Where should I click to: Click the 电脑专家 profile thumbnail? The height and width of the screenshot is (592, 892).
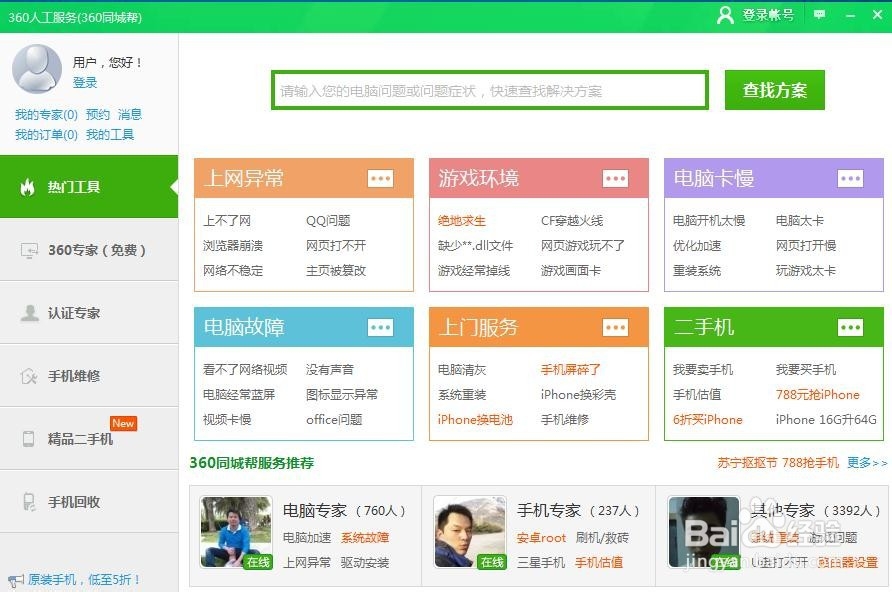pyautogui.click(x=236, y=531)
